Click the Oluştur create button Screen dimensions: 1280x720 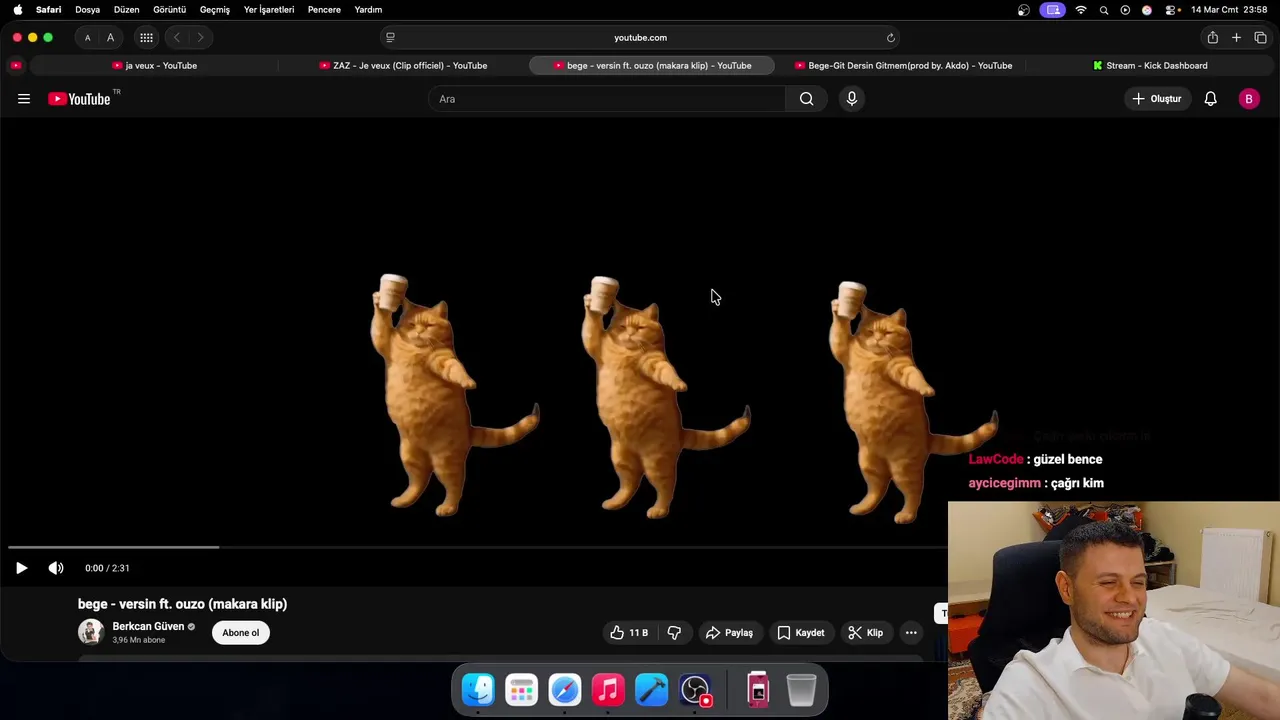point(1157,99)
